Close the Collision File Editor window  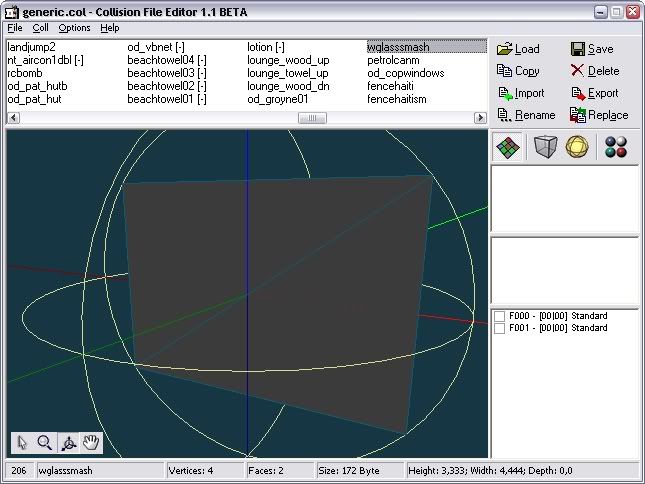tap(633, 12)
